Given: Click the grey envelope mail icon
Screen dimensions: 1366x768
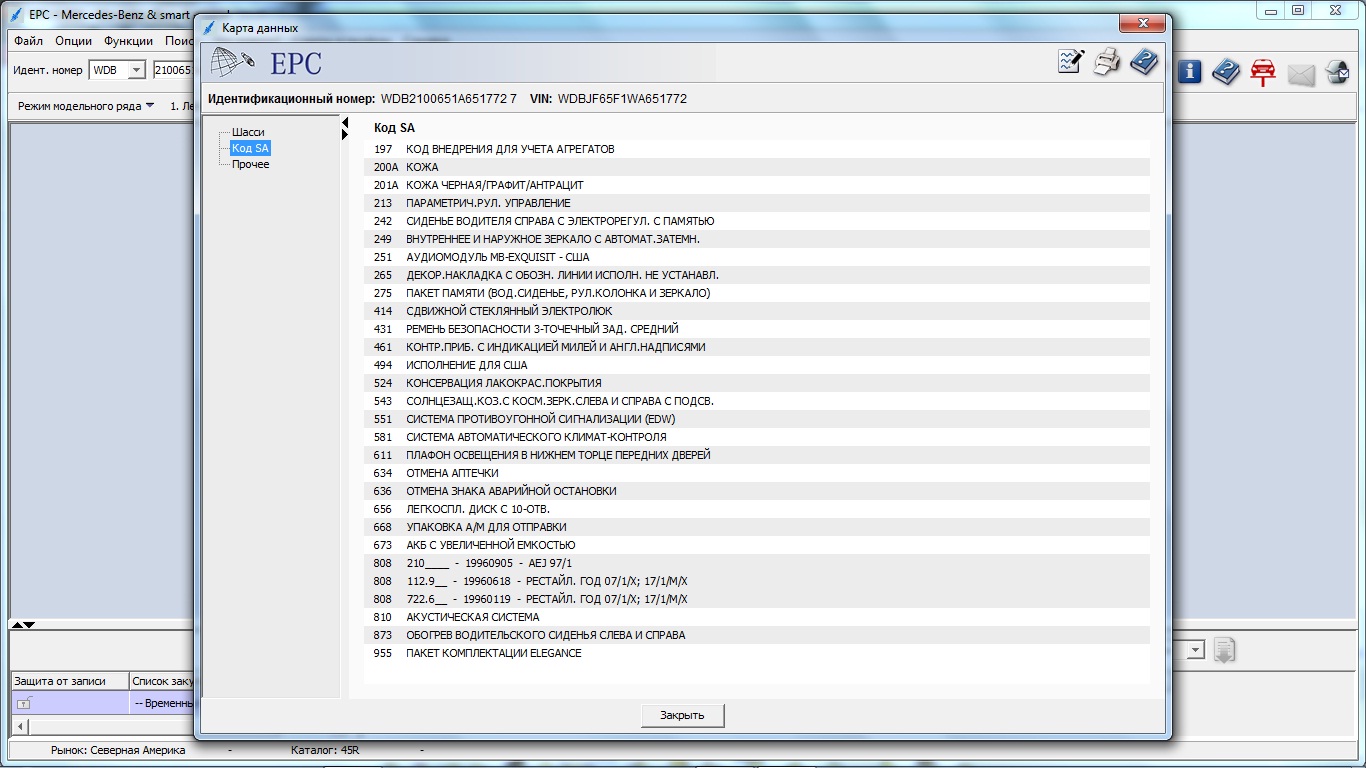Looking at the screenshot, I should 1300,73.
